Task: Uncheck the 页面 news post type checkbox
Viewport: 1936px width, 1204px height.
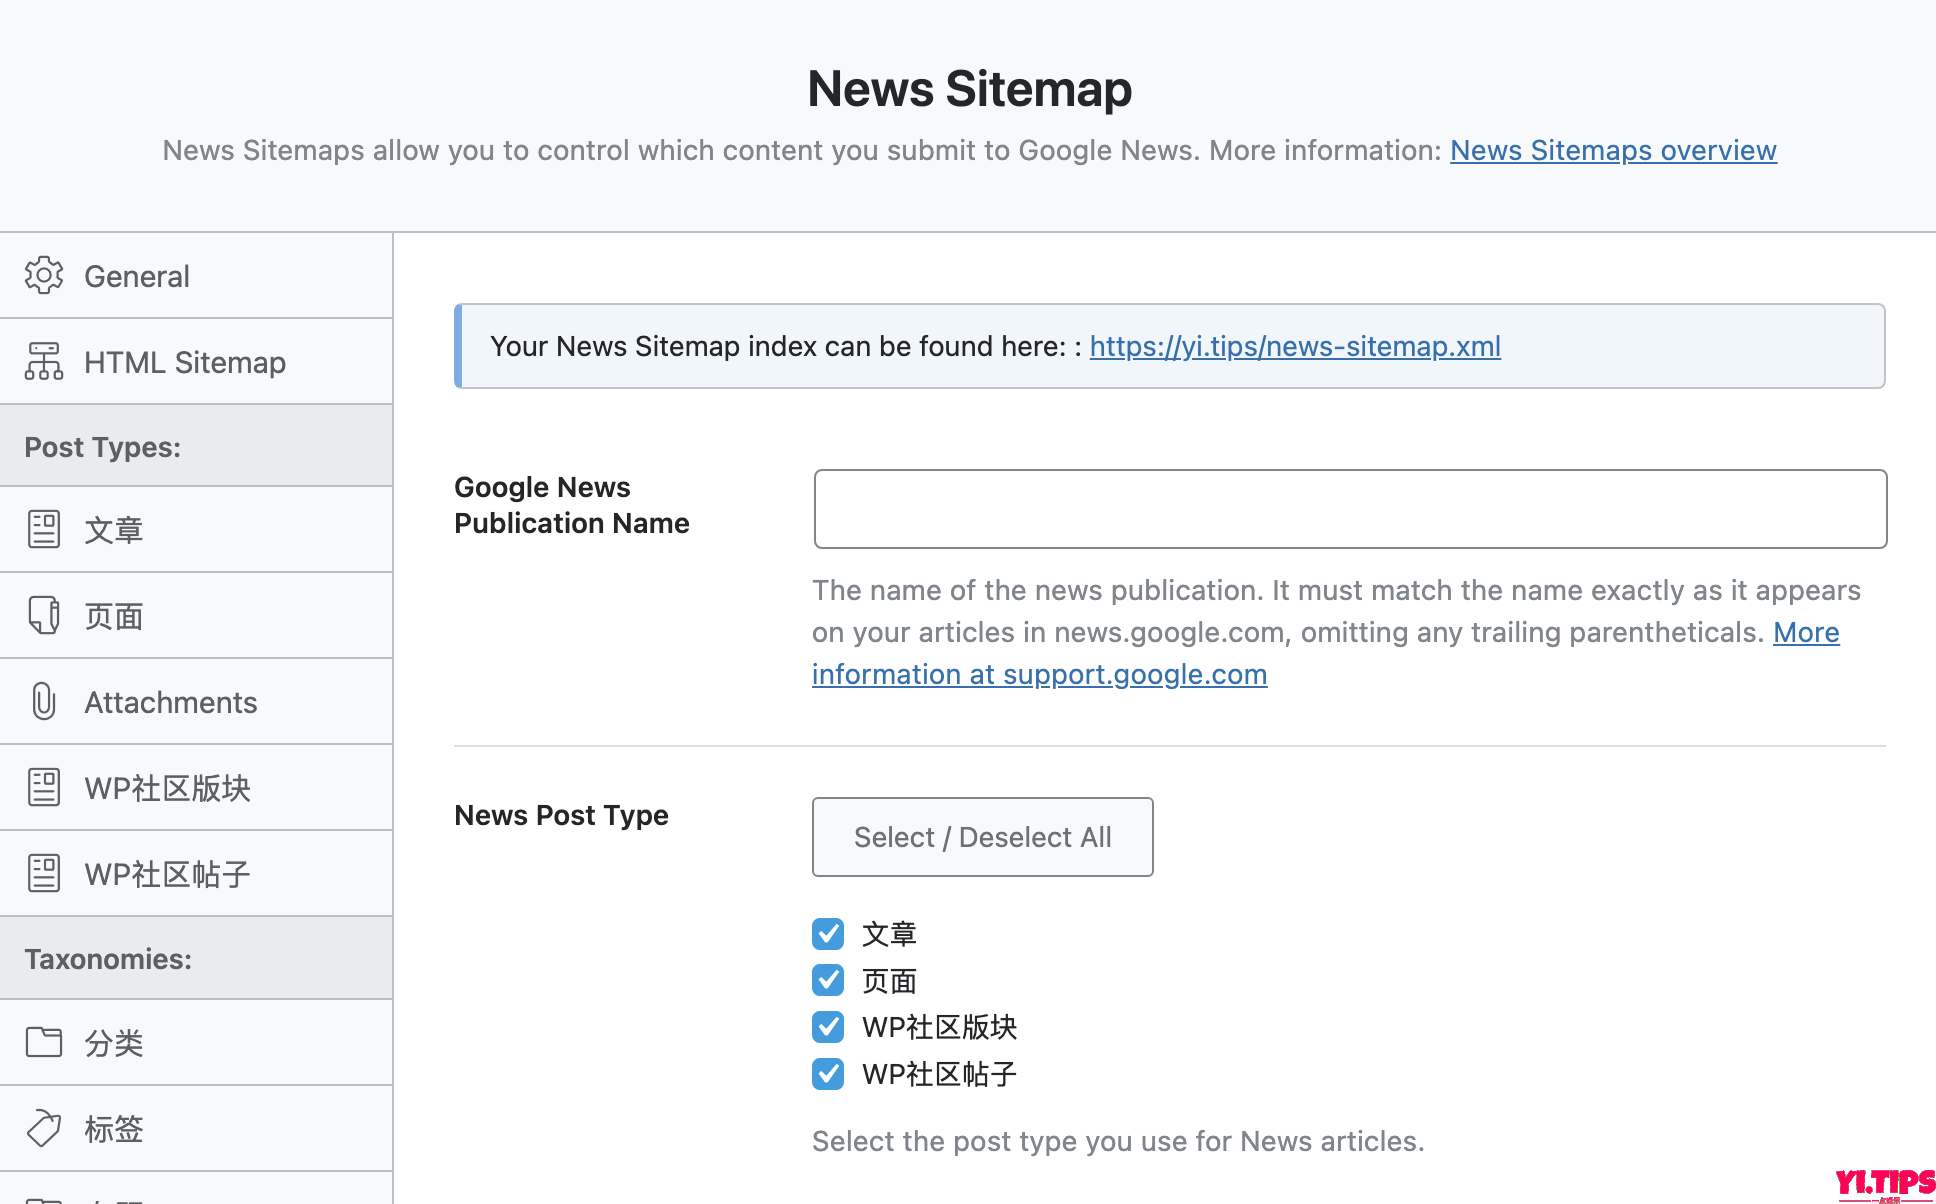Action: [x=828, y=980]
